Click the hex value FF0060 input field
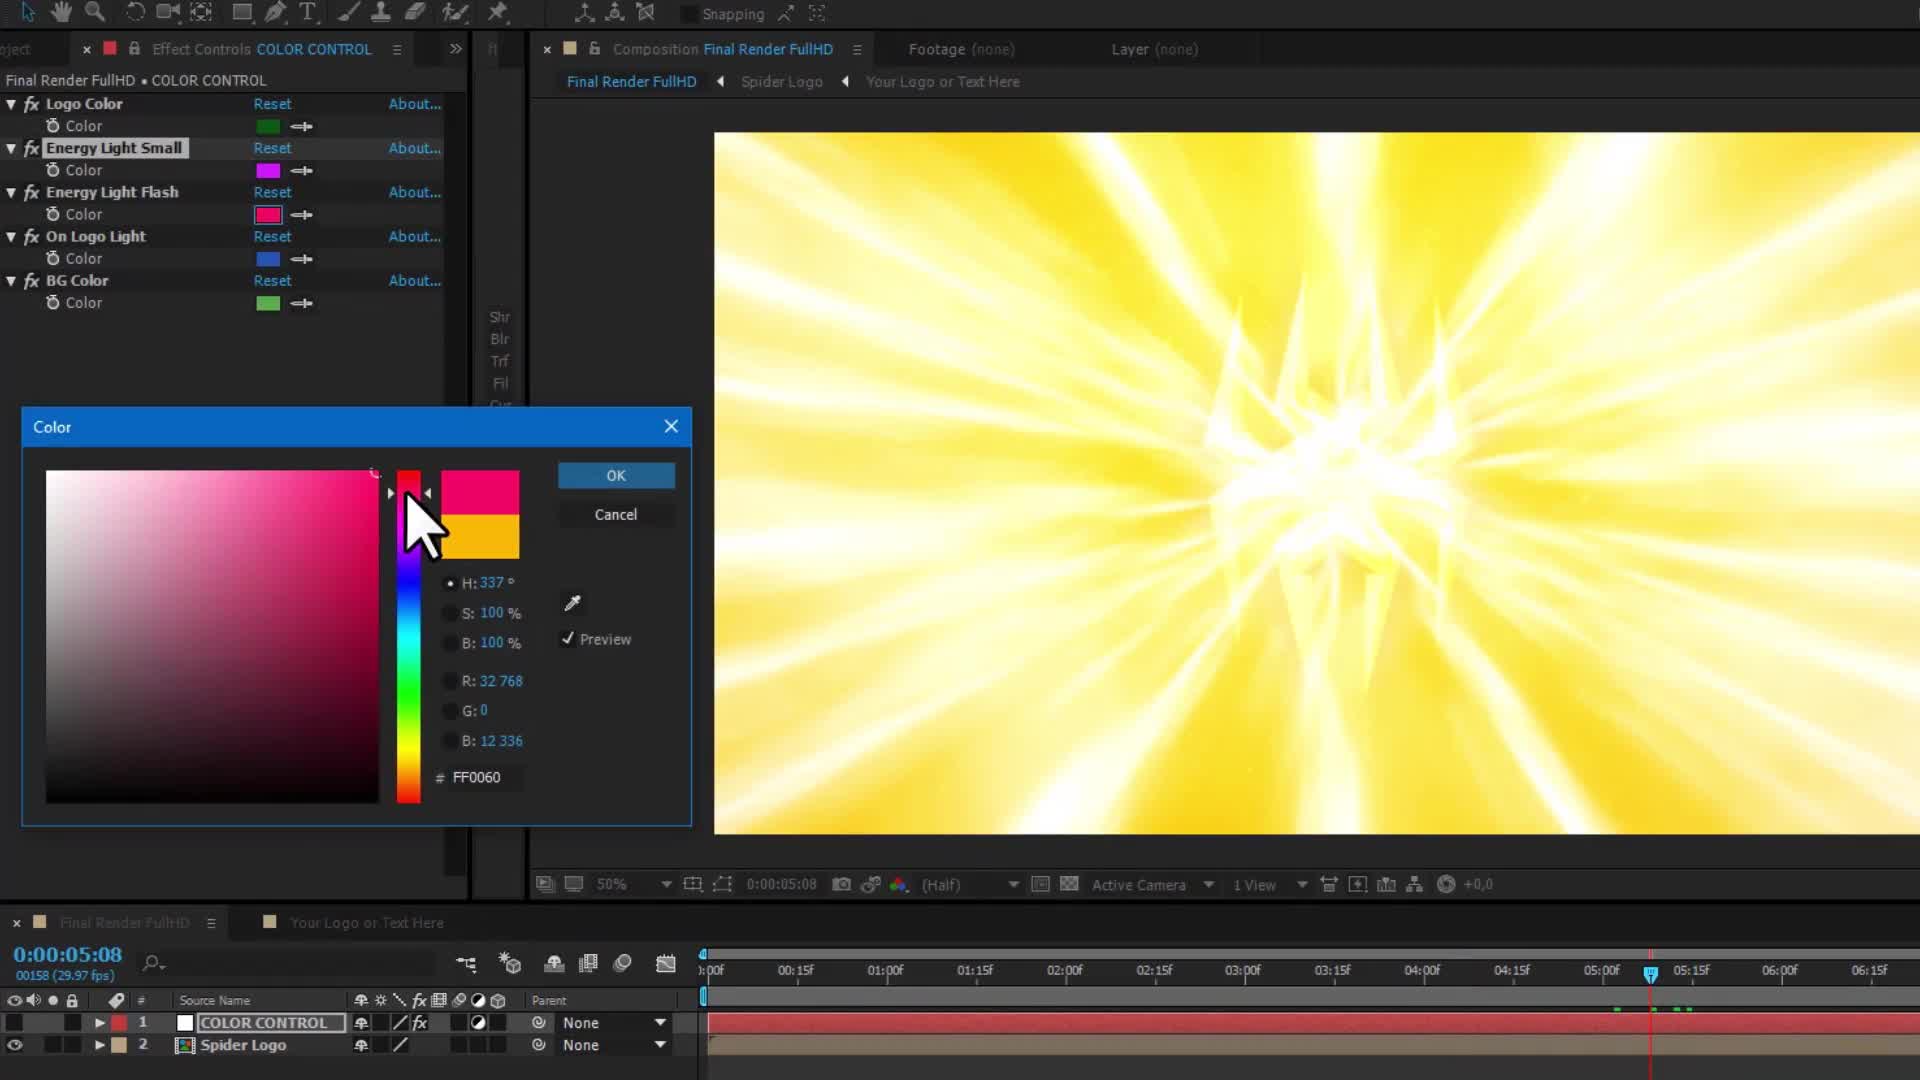Image resolution: width=1920 pixels, height=1080 pixels. click(x=477, y=777)
